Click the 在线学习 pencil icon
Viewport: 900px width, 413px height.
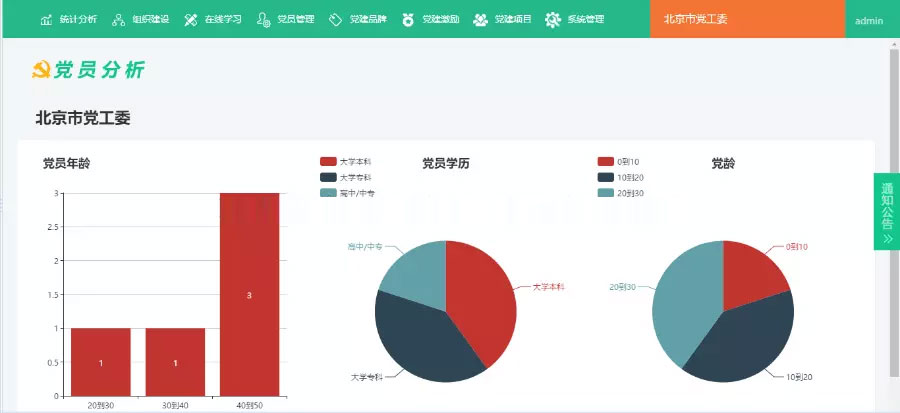[x=191, y=20]
